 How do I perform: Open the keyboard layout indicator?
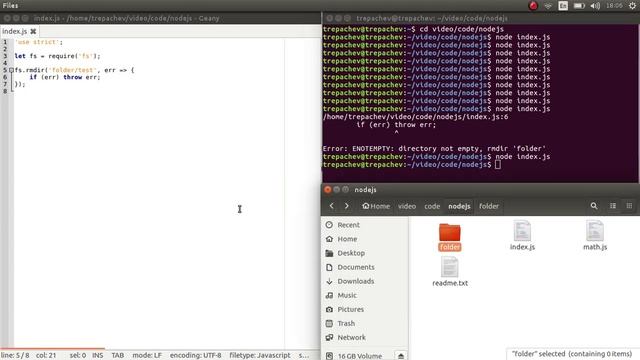[563, 6]
